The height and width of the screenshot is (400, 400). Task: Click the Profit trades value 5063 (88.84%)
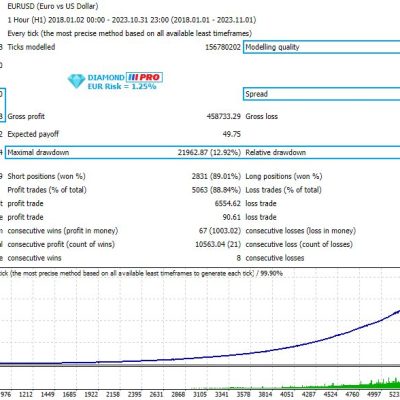click(x=216, y=190)
